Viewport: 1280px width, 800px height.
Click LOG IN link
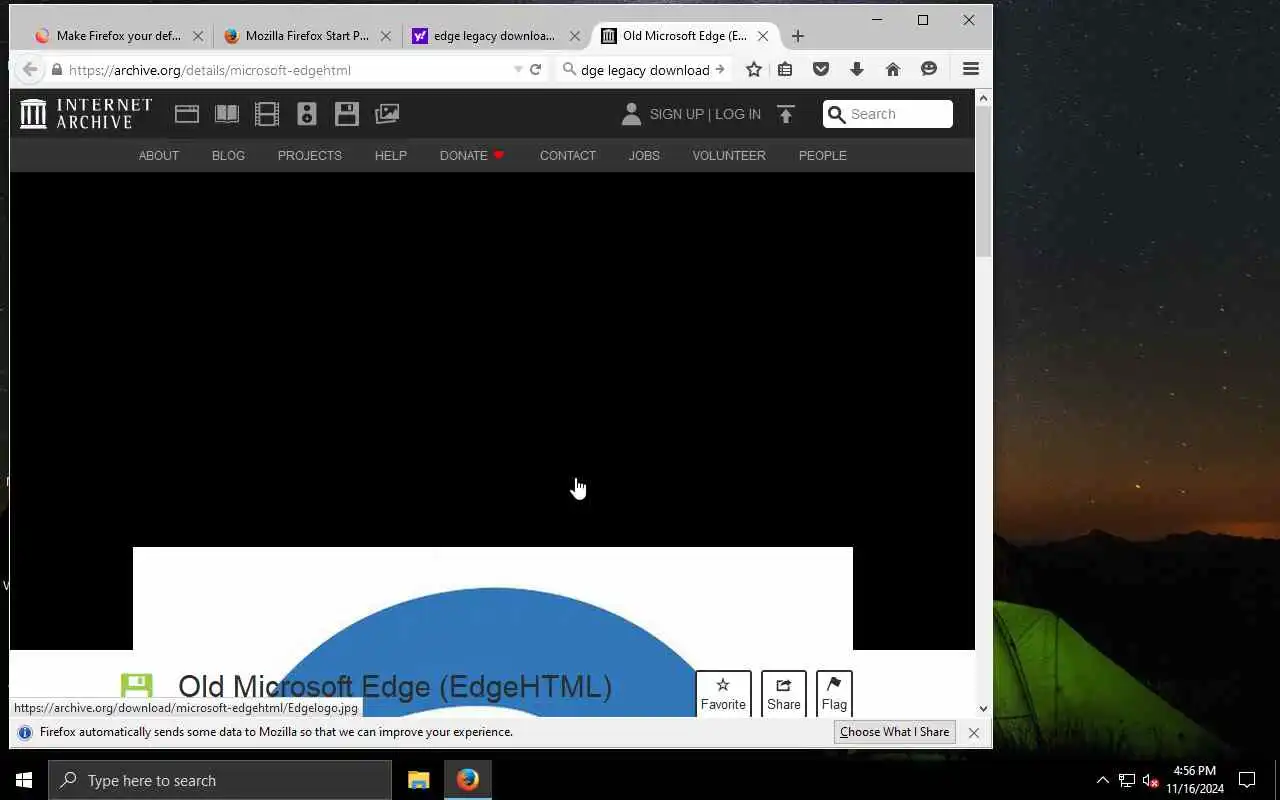point(738,114)
